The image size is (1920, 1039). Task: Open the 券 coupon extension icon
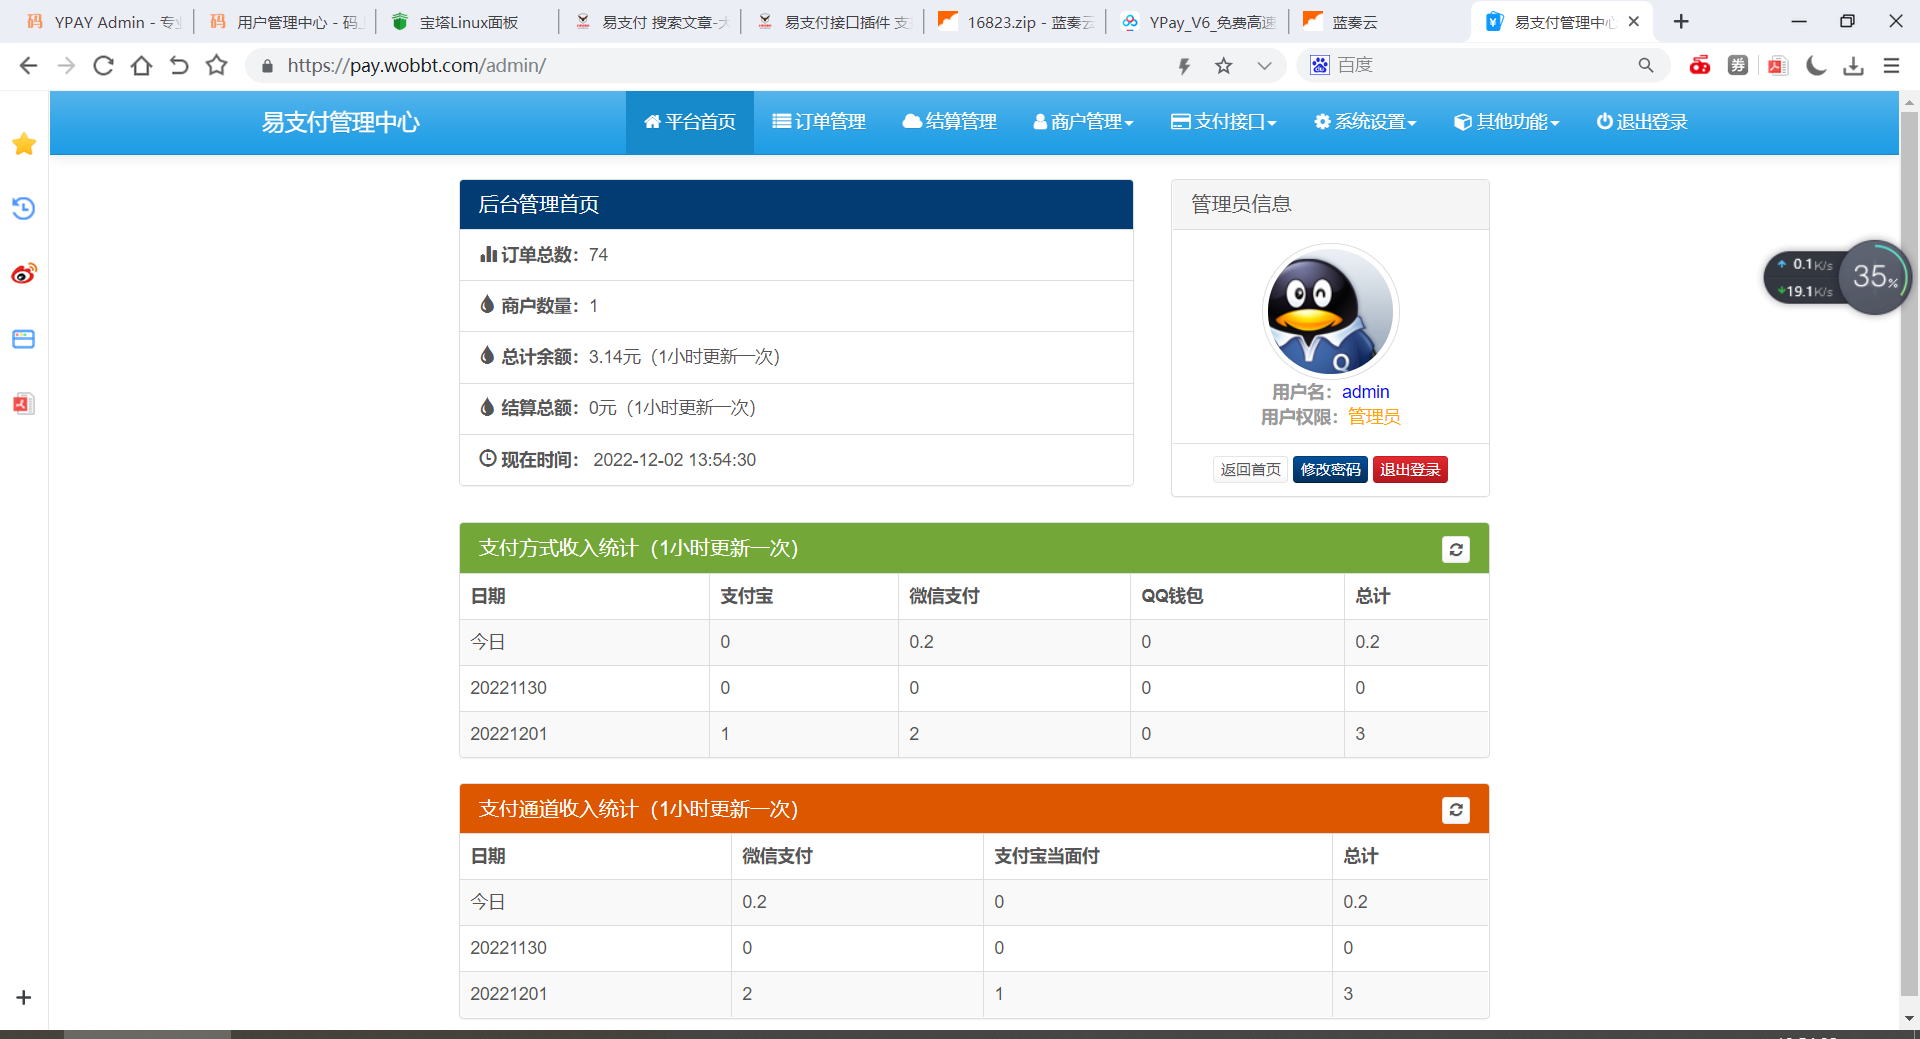(1738, 65)
